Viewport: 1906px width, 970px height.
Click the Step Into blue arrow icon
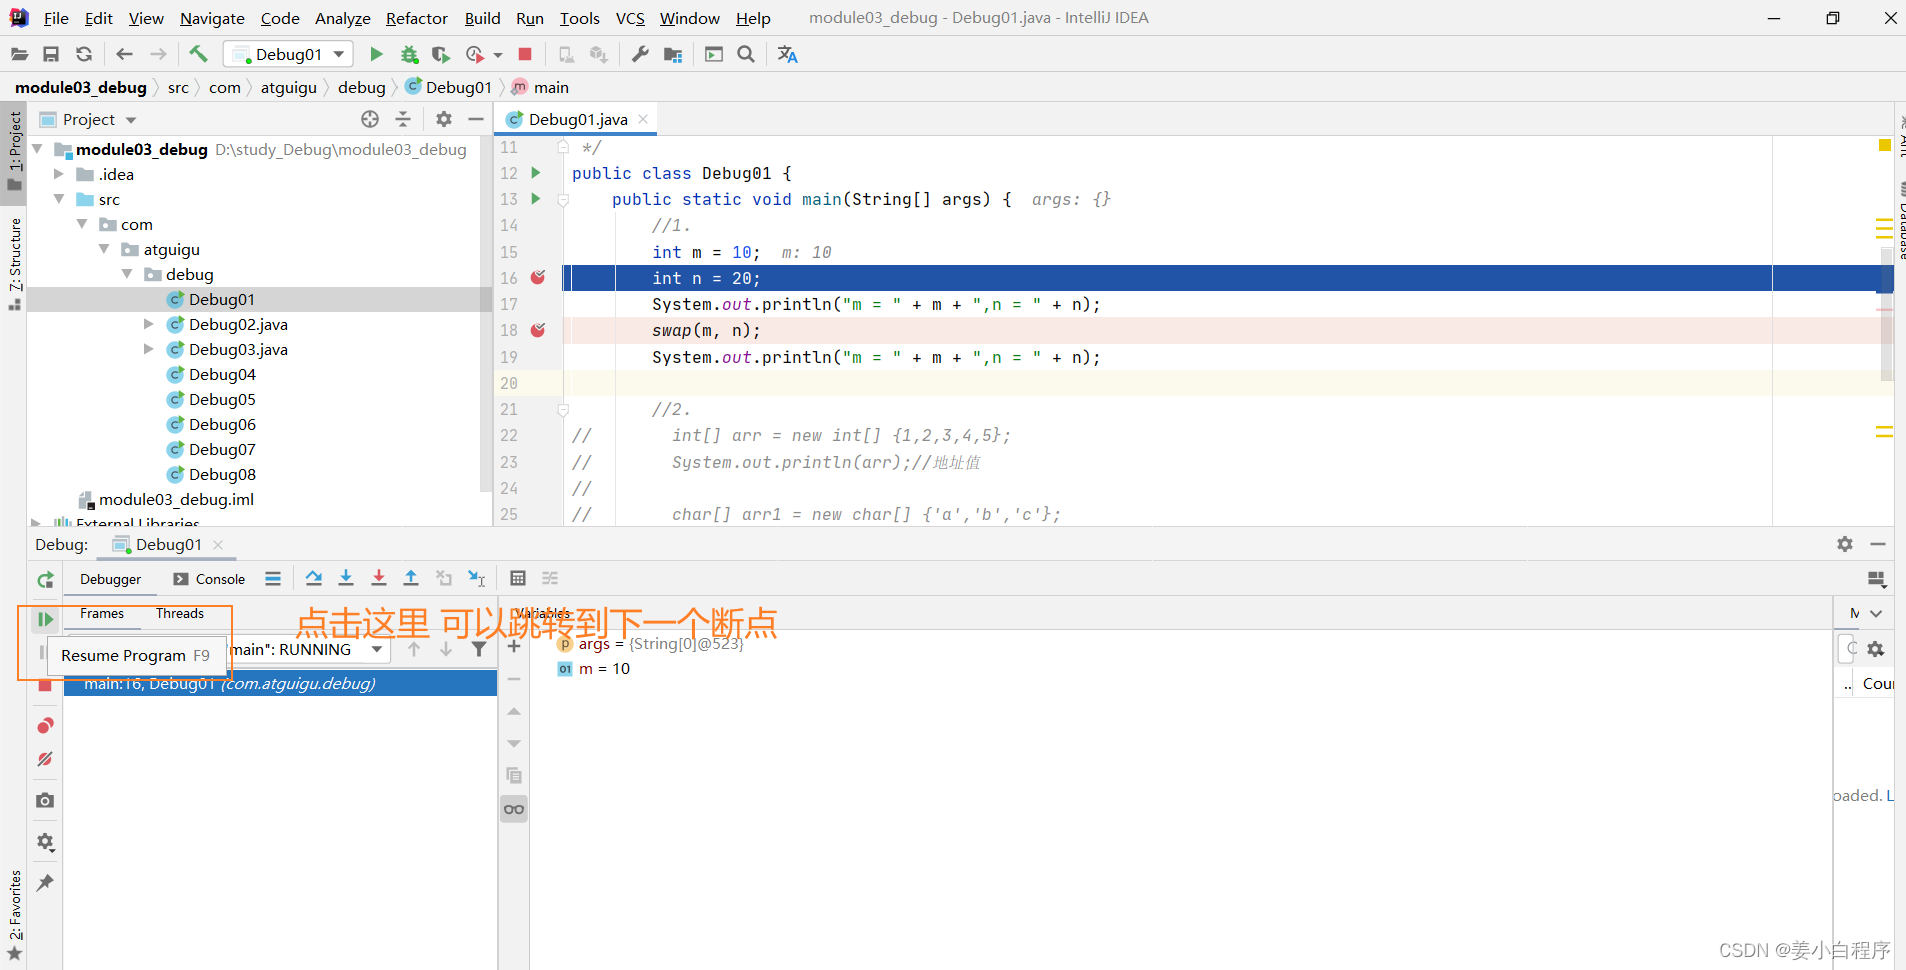coord(346,578)
